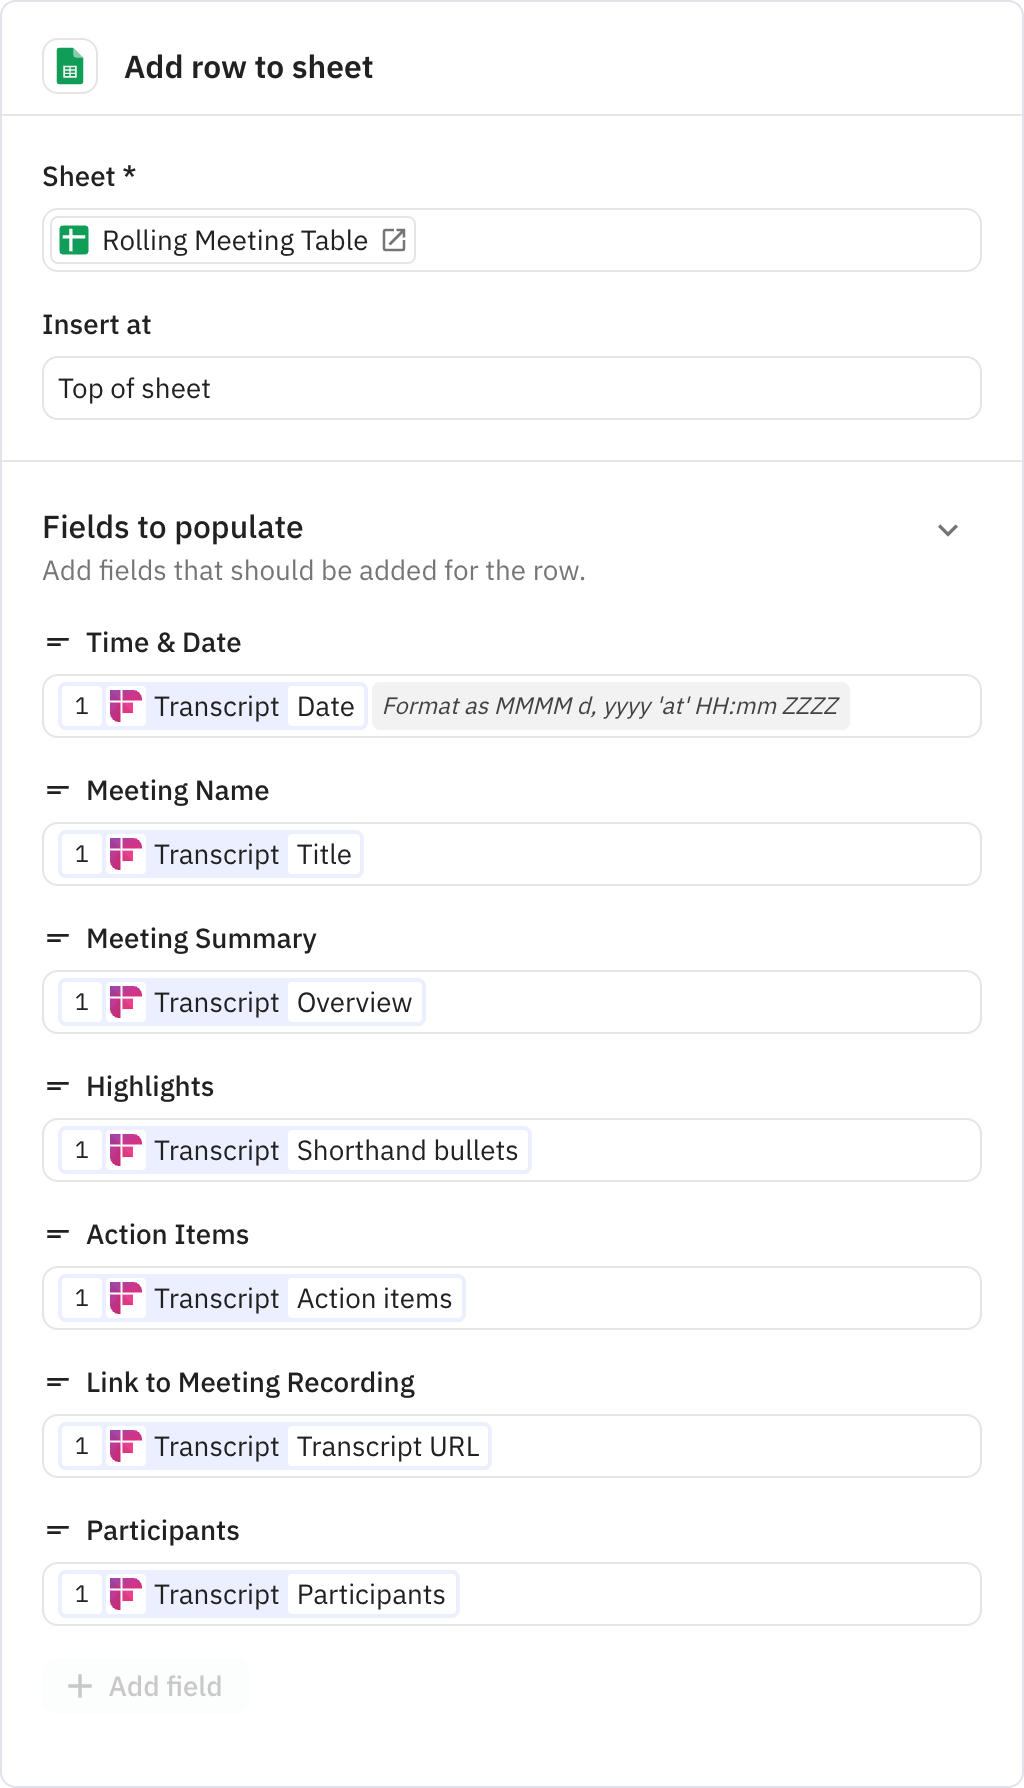
Task: Select the Shorthand bullets pill under Highlights
Action: pos(407,1150)
